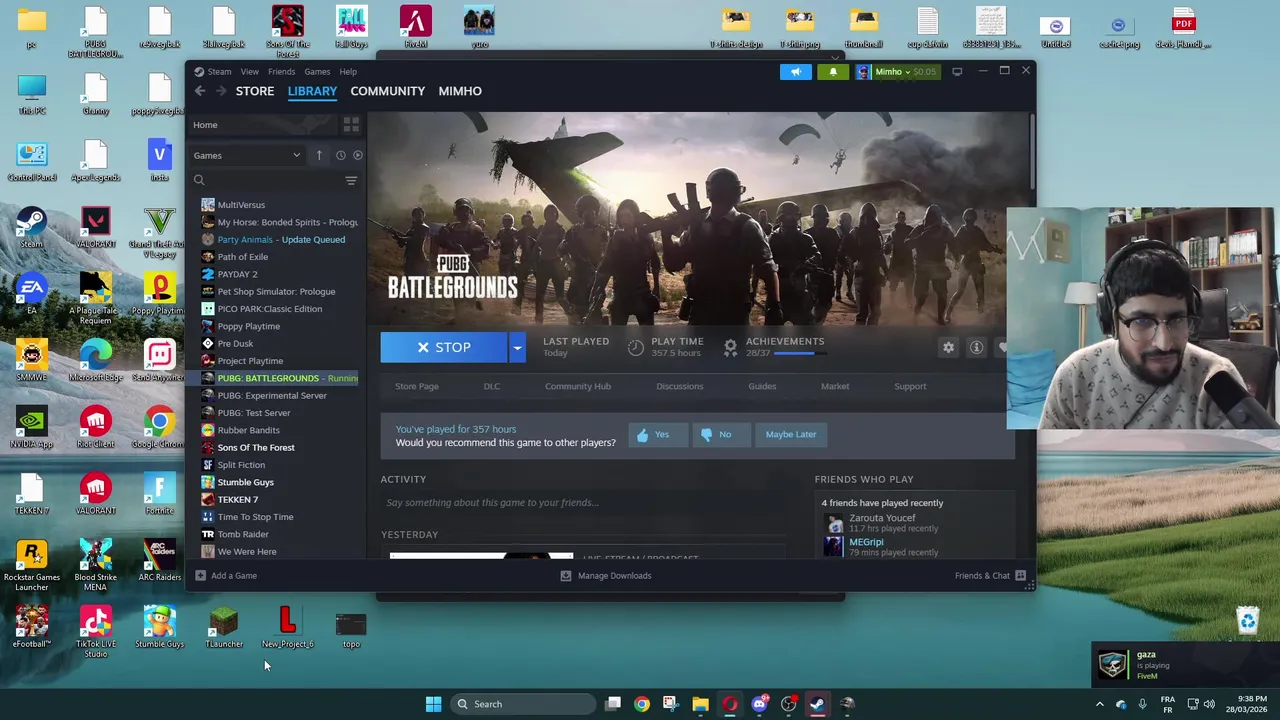
Task: Click the library search magnifier icon
Action: pyautogui.click(x=199, y=180)
